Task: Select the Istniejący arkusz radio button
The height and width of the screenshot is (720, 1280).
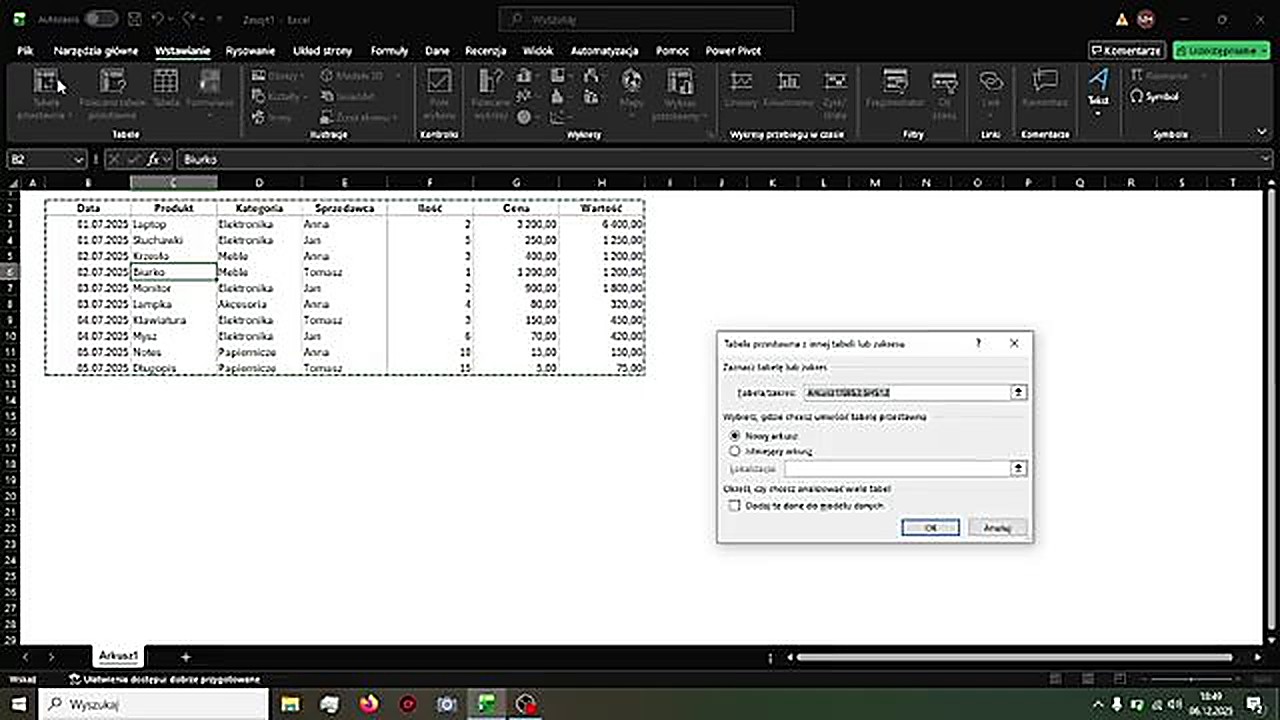Action: coord(735,451)
